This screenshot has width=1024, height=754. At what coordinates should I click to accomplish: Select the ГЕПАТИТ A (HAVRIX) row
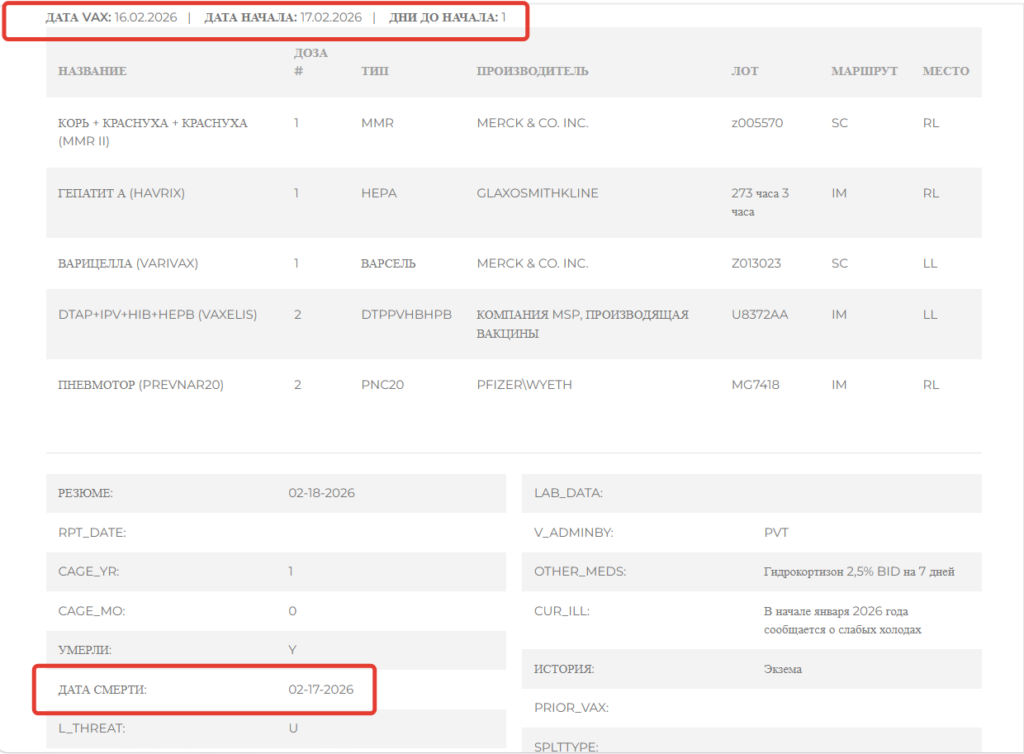[514, 202]
